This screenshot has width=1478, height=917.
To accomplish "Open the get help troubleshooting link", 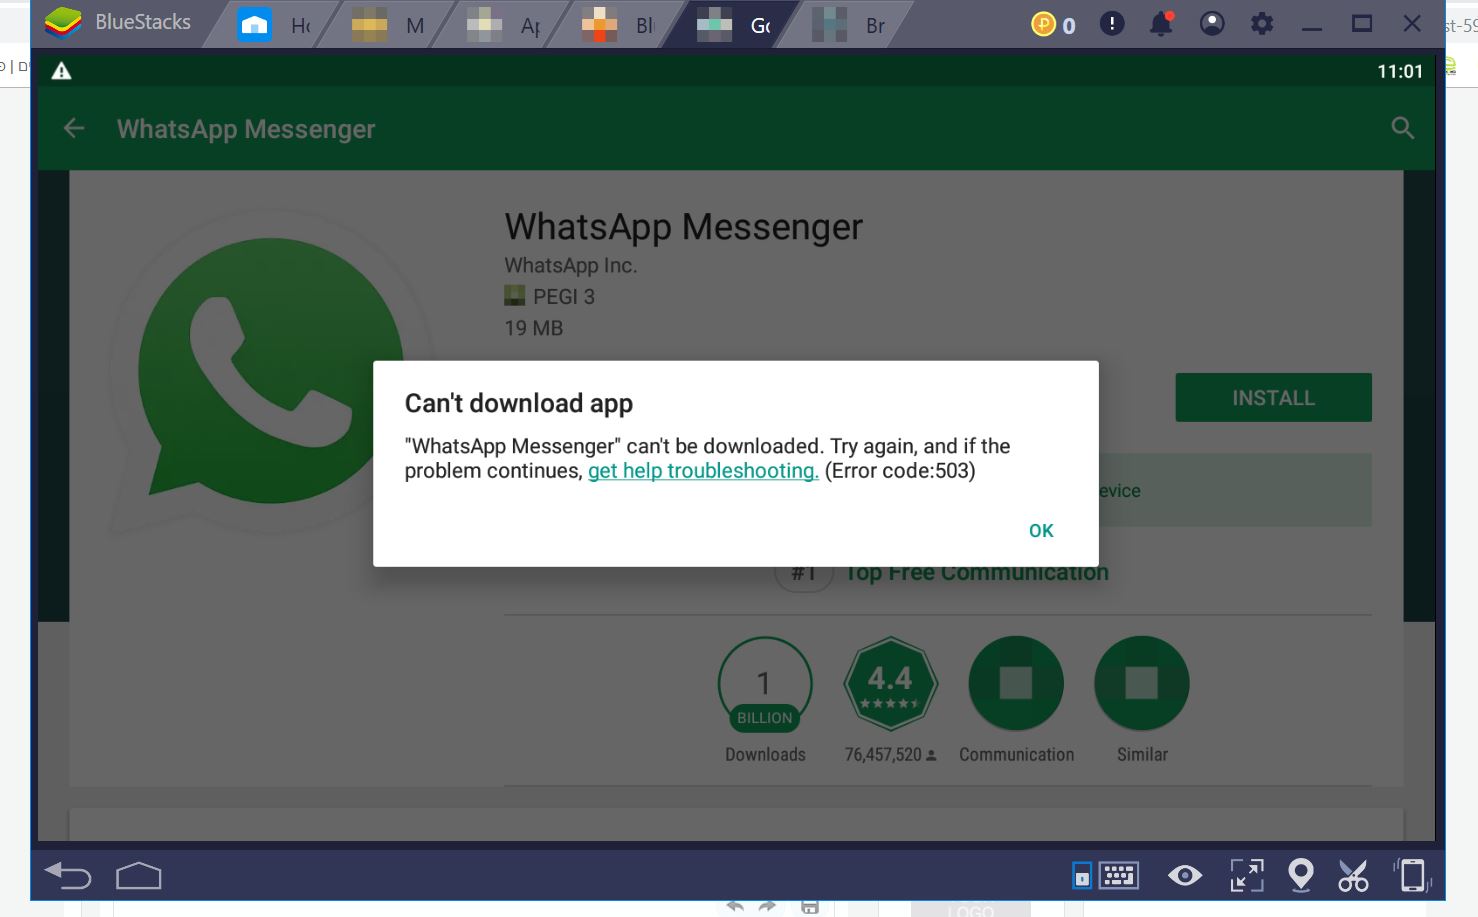I will (x=703, y=471).
